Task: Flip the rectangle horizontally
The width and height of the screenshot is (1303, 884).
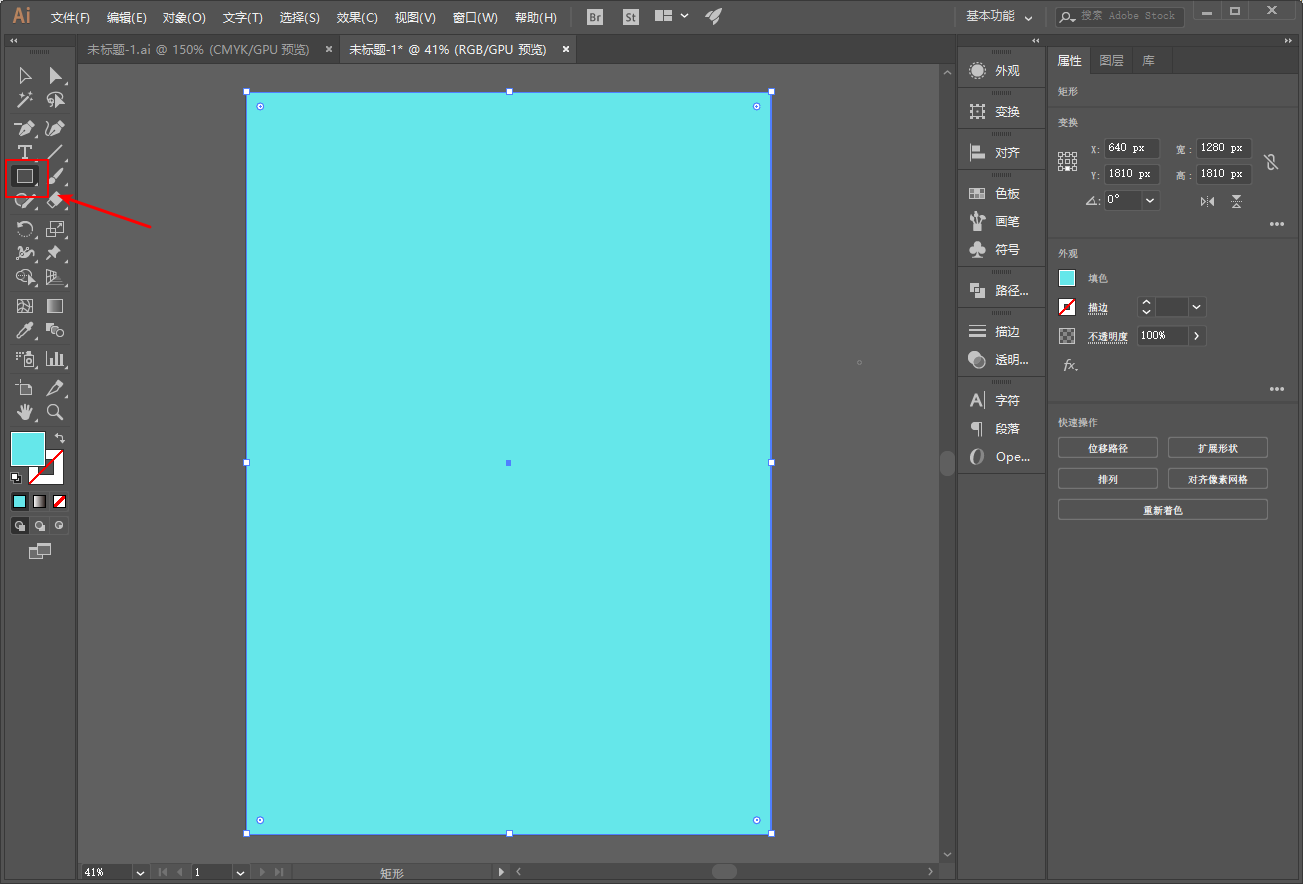Action: (1207, 201)
